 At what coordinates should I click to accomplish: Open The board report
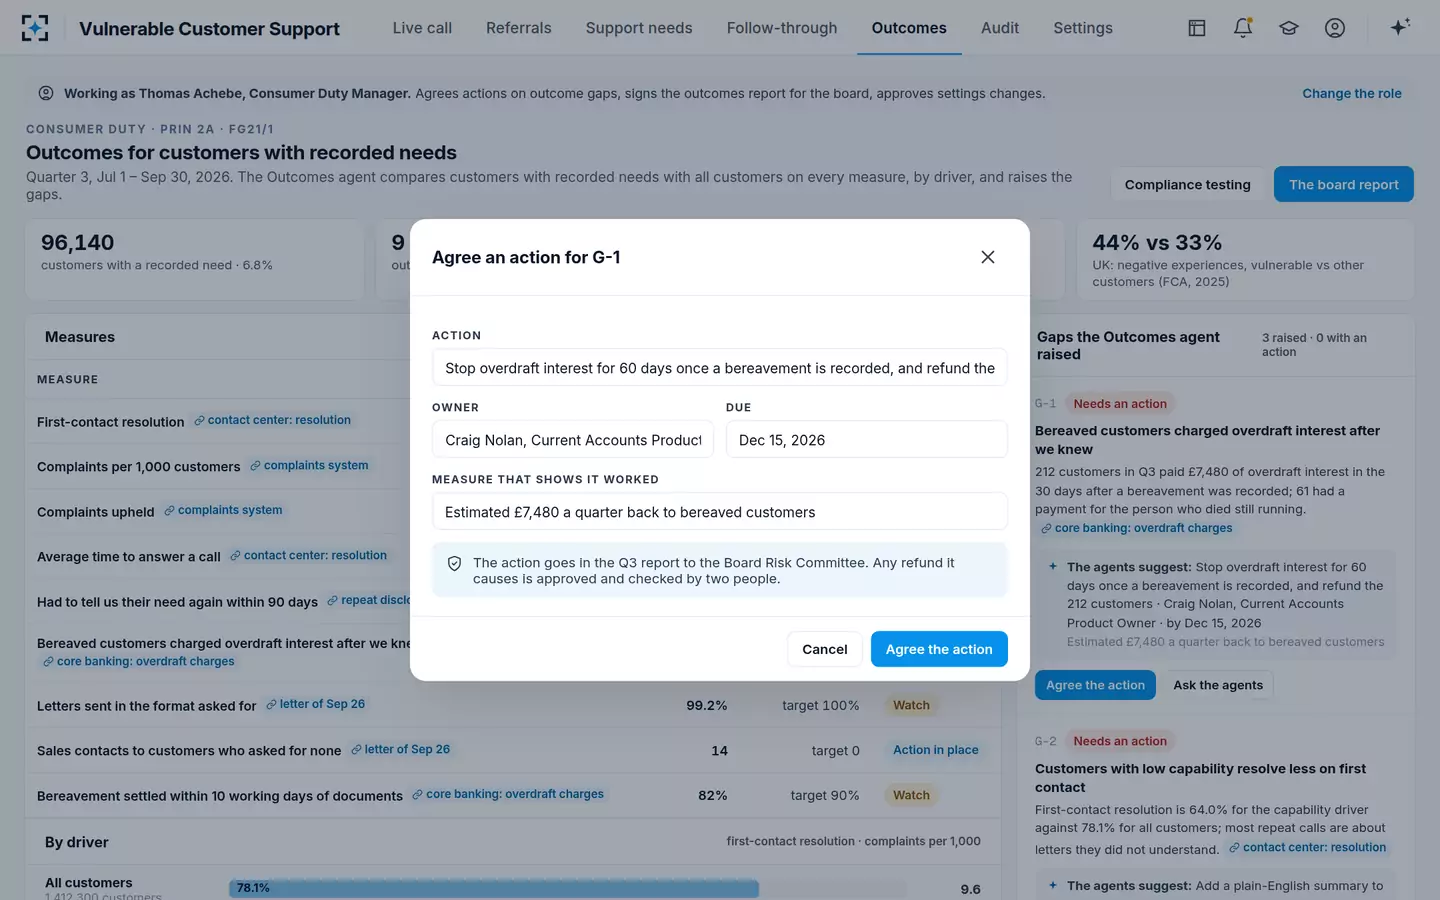click(x=1343, y=184)
